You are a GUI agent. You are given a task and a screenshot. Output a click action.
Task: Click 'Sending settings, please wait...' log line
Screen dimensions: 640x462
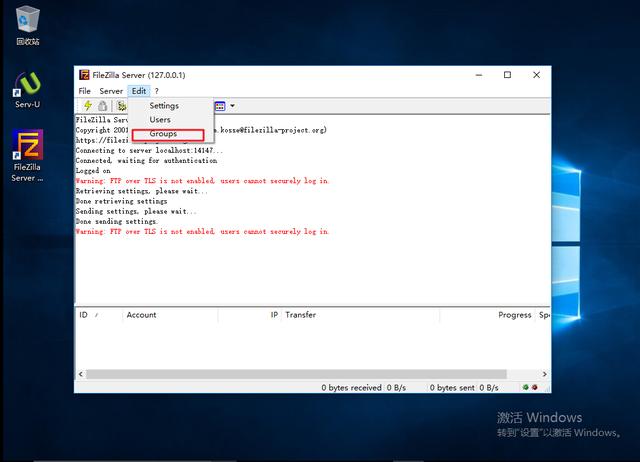(x=136, y=211)
